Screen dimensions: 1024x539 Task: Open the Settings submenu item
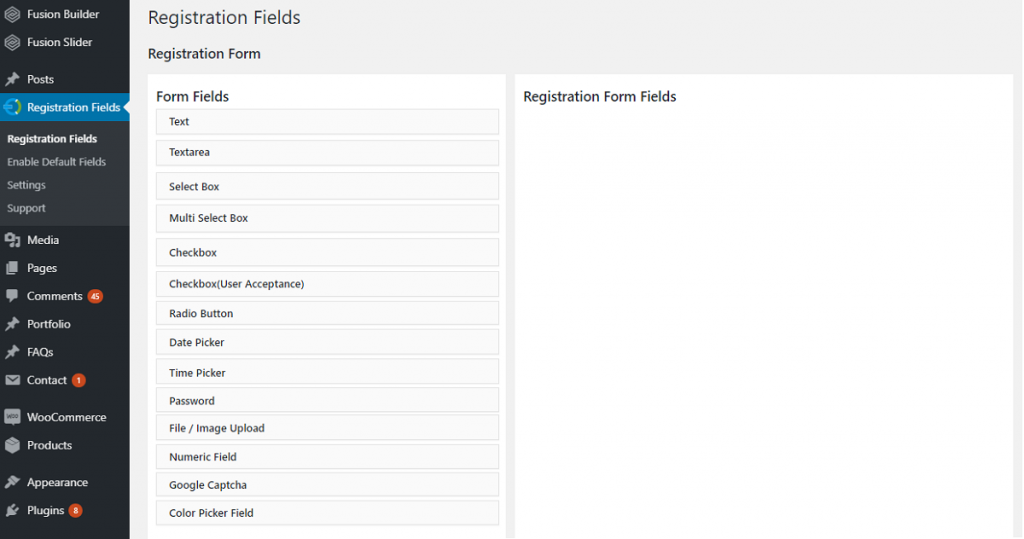26,185
